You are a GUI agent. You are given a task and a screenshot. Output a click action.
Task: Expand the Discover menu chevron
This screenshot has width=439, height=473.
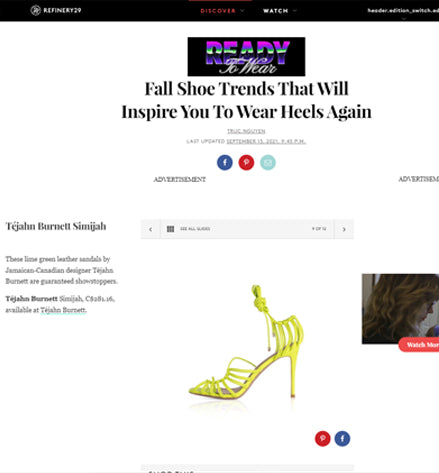click(242, 11)
